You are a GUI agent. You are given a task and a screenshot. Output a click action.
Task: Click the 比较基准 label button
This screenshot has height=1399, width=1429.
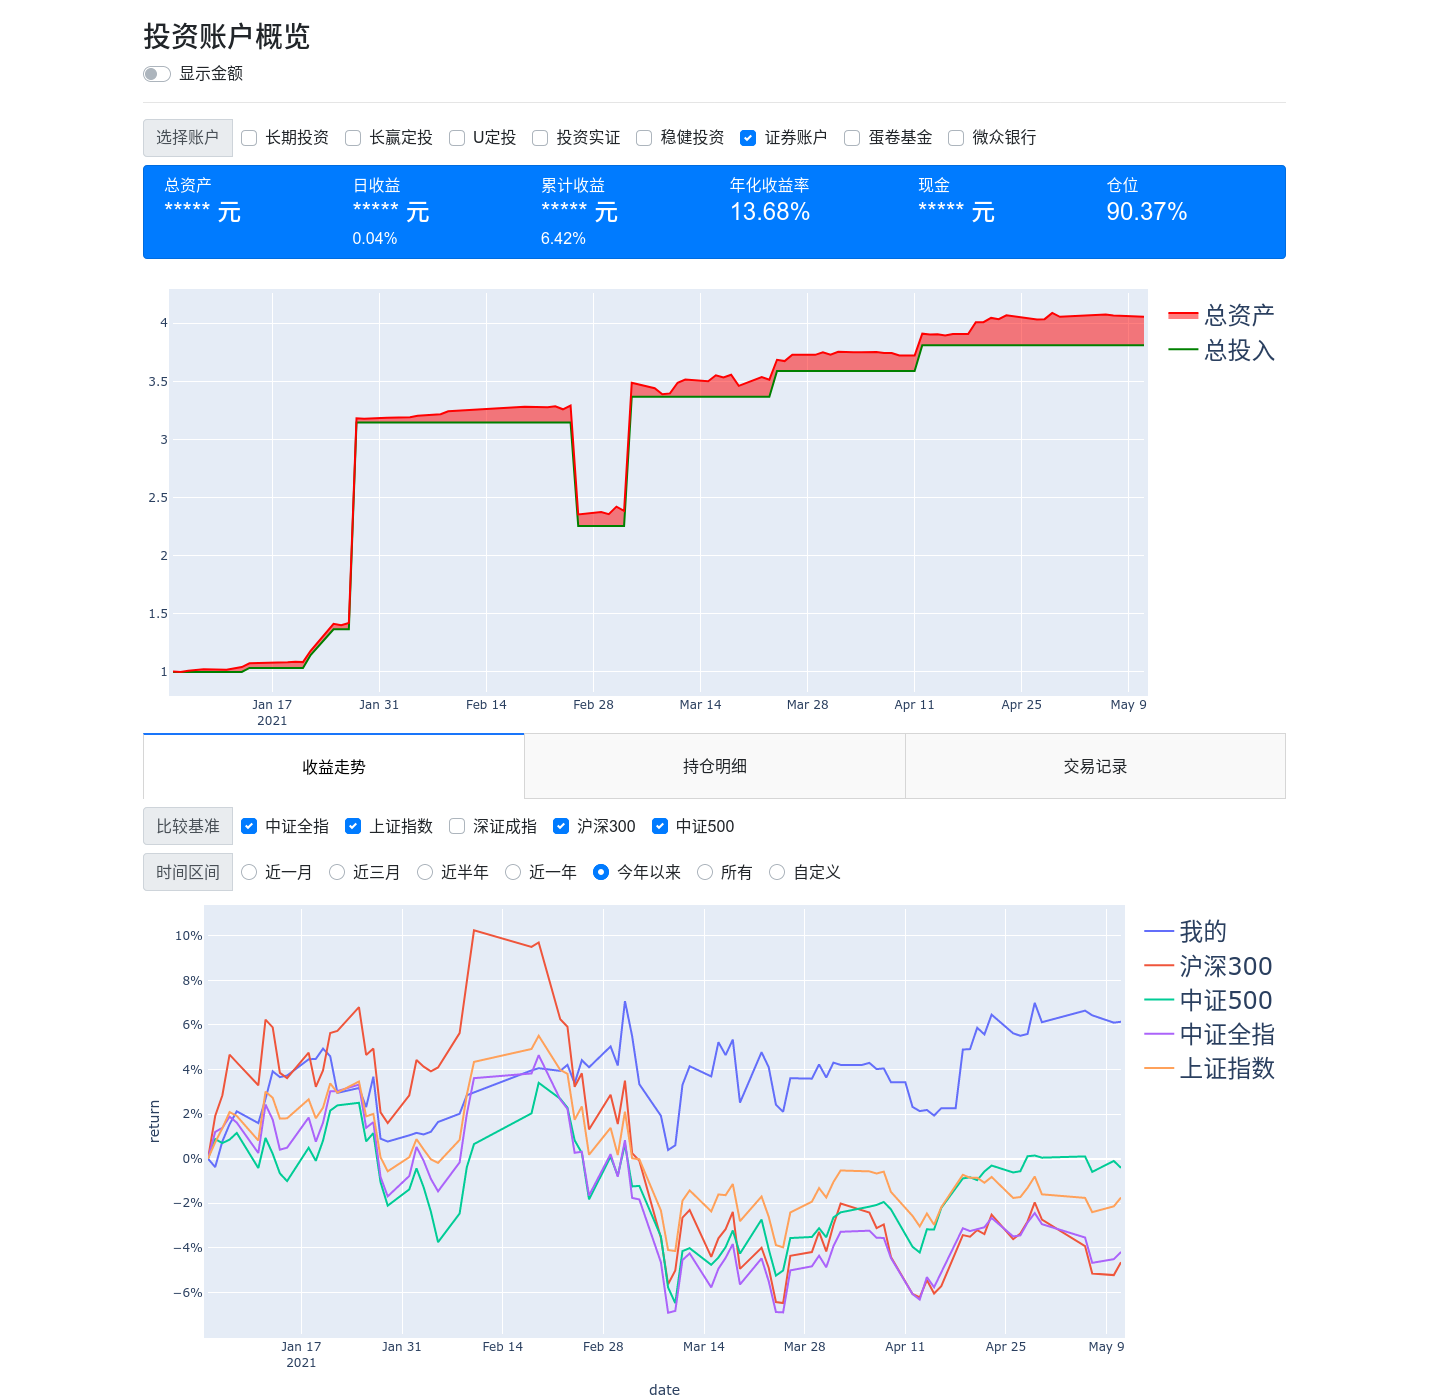(x=188, y=826)
